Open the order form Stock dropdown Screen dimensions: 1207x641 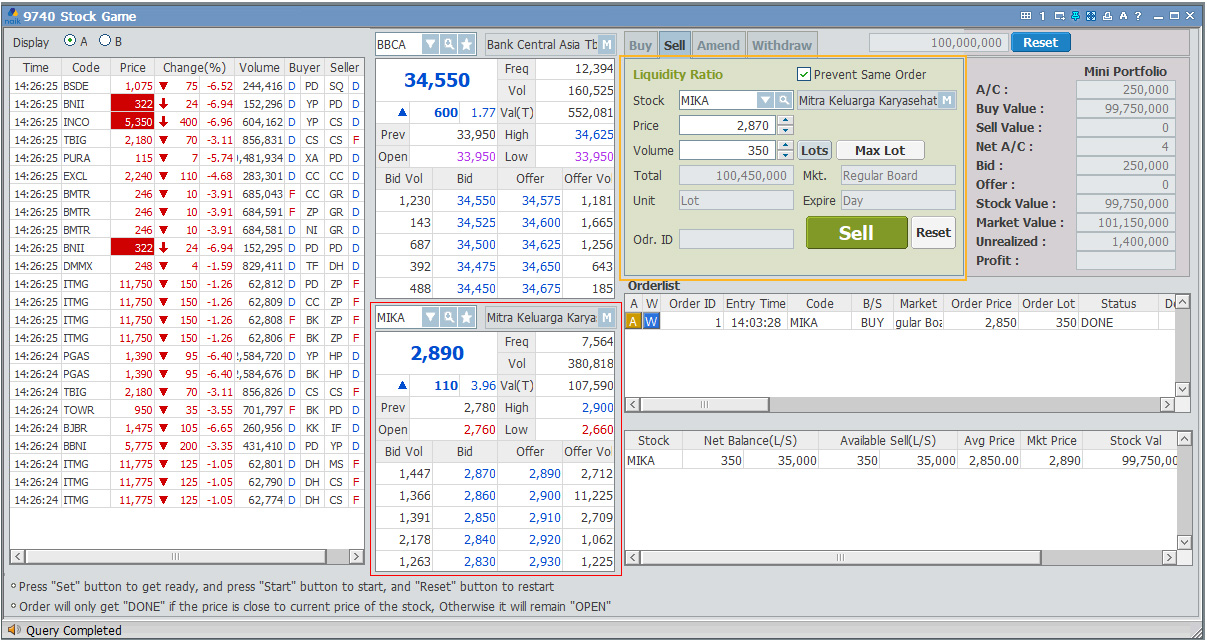(765, 100)
